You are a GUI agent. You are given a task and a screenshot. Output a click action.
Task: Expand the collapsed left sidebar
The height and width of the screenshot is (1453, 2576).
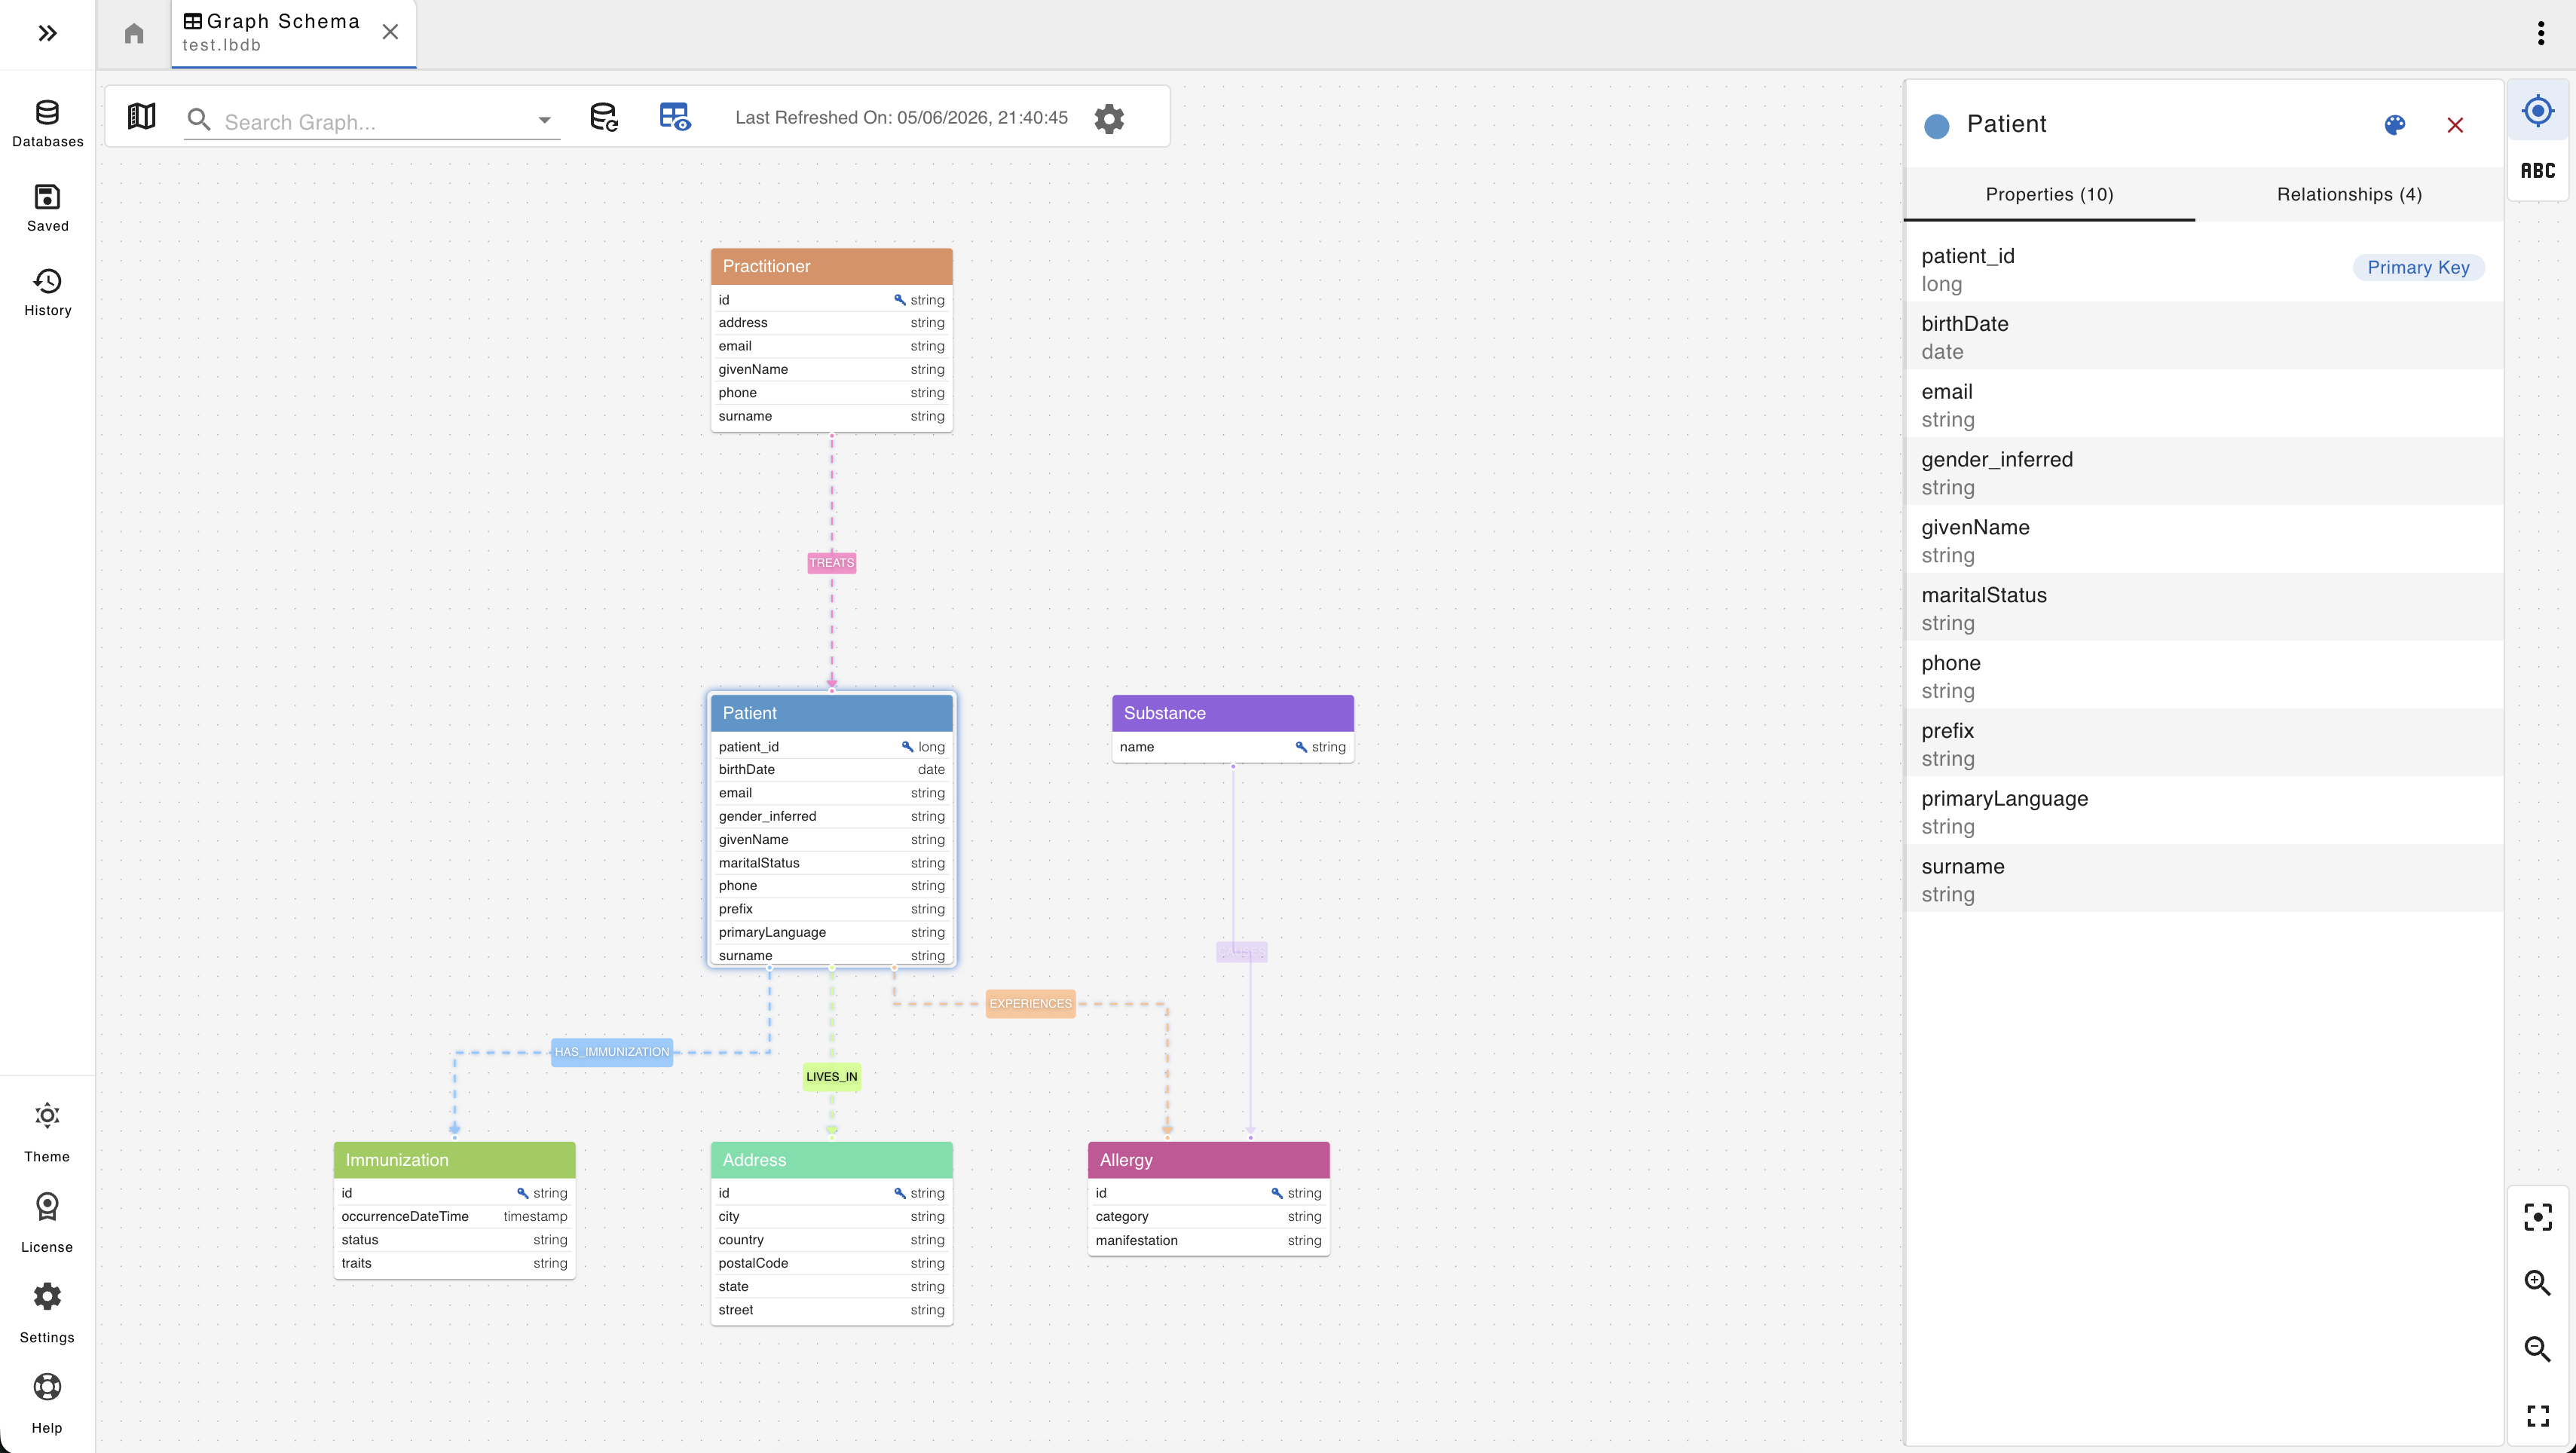(x=47, y=33)
